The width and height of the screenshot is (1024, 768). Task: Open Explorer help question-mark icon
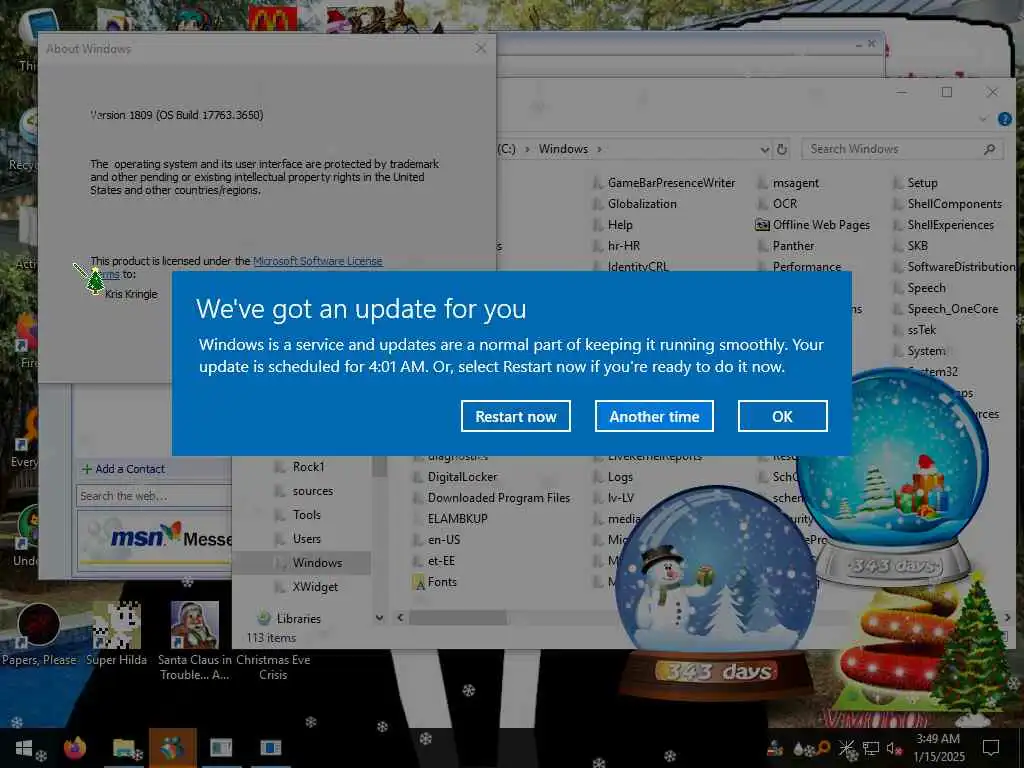coord(1004,119)
